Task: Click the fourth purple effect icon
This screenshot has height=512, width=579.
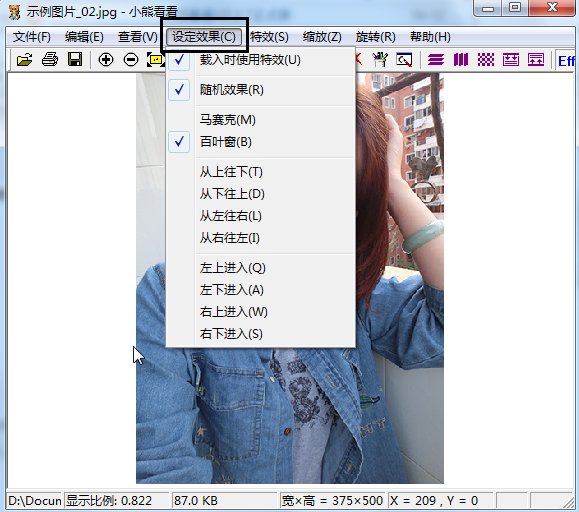Action: tap(511, 59)
